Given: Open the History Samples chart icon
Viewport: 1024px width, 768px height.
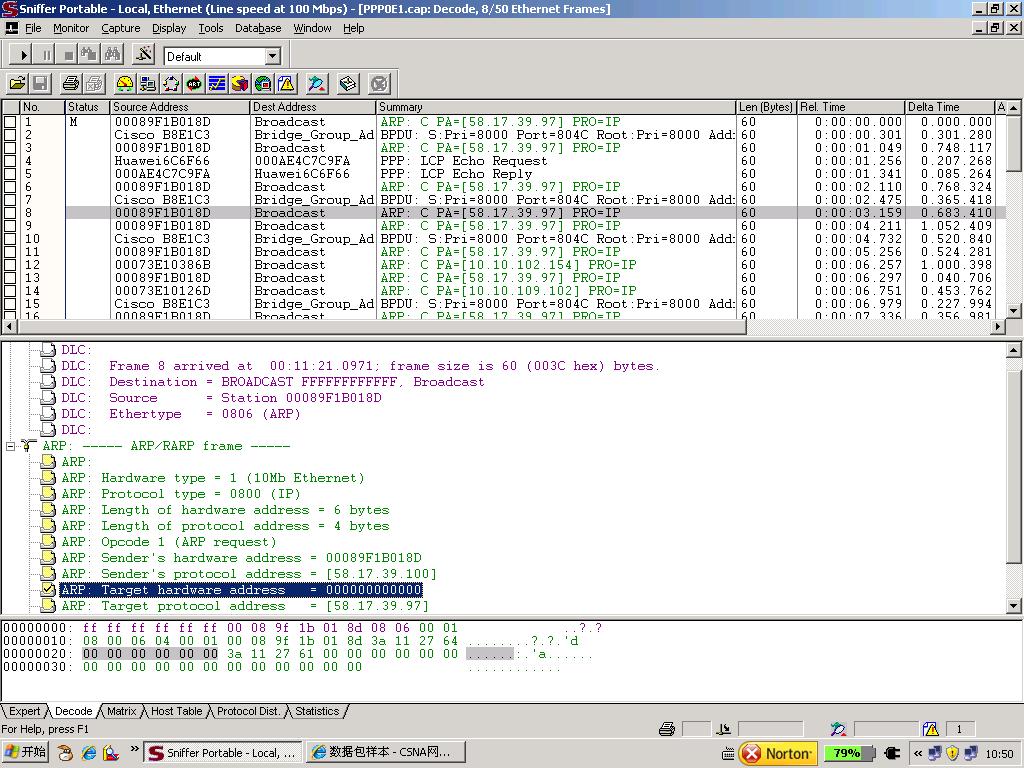Looking at the screenshot, I should (217, 83).
